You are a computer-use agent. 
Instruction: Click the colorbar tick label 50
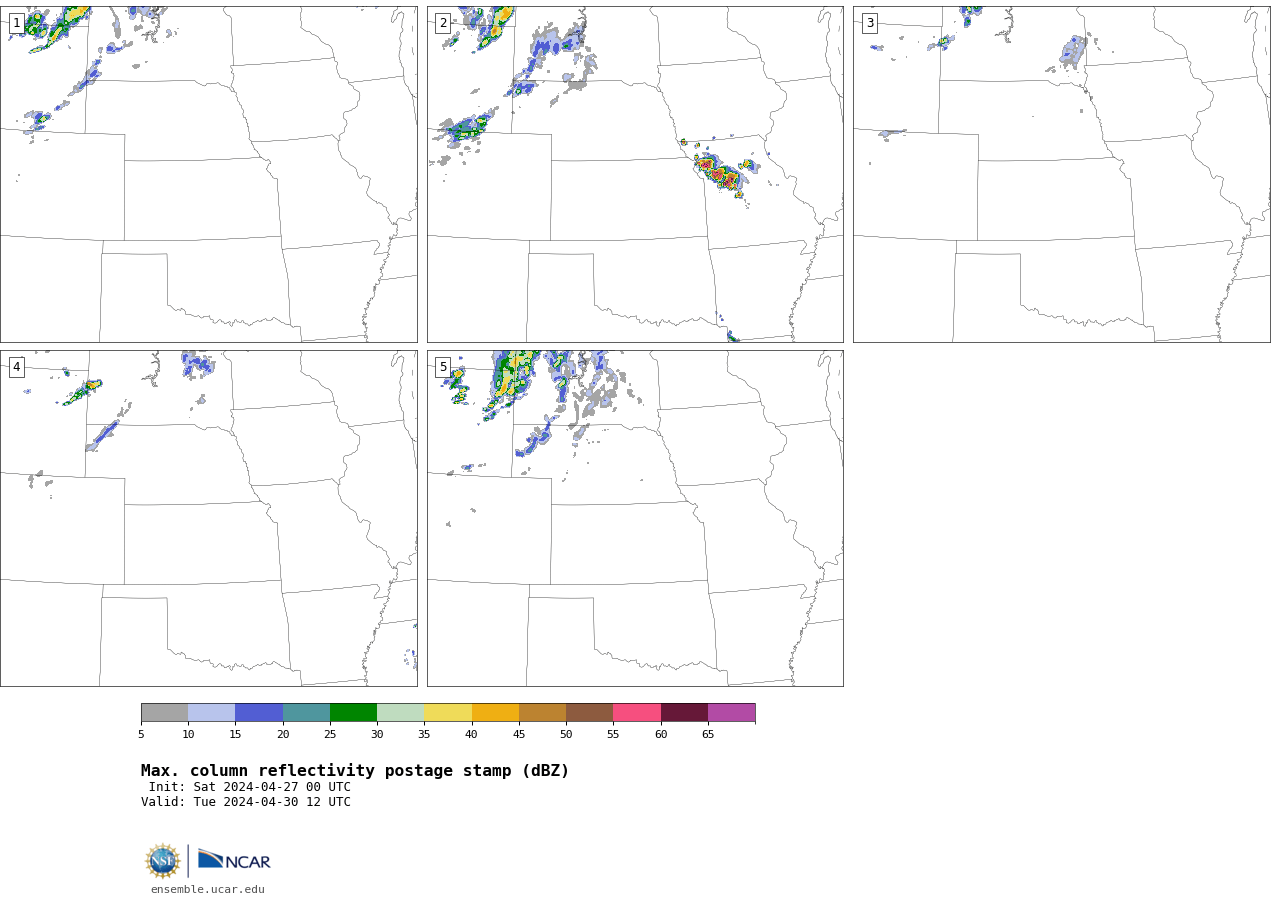point(566,734)
